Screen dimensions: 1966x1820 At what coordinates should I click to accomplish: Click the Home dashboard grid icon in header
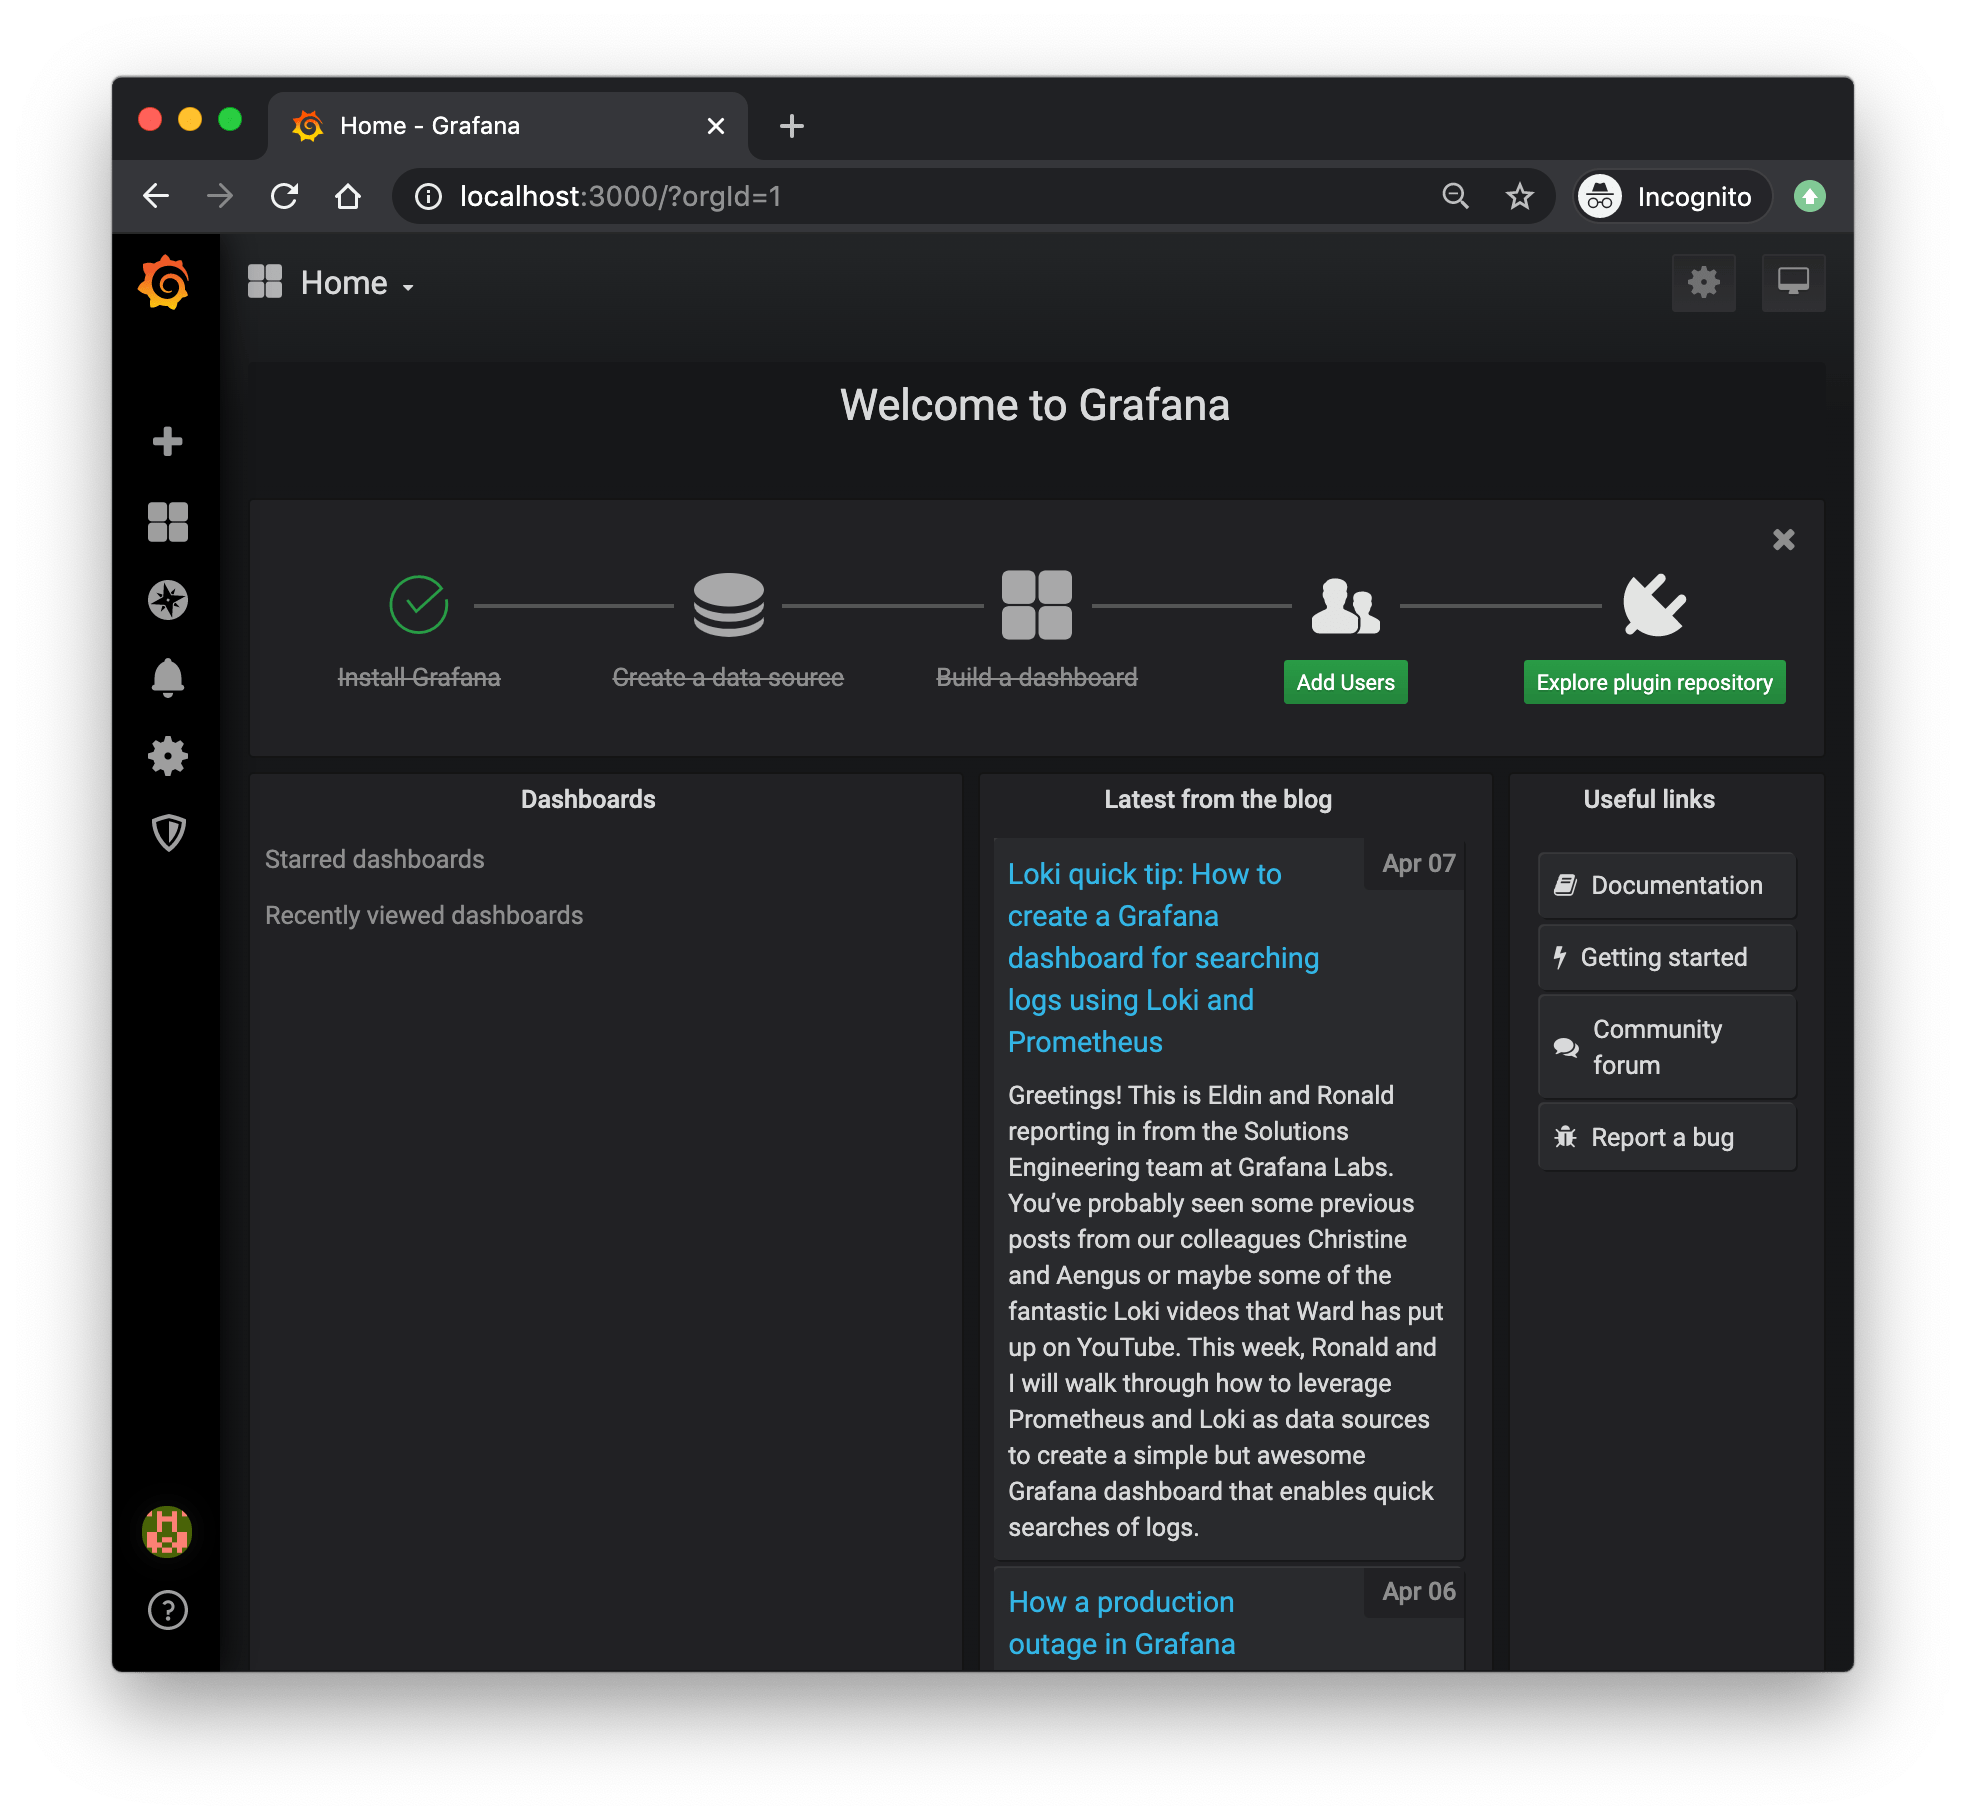[265, 282]
